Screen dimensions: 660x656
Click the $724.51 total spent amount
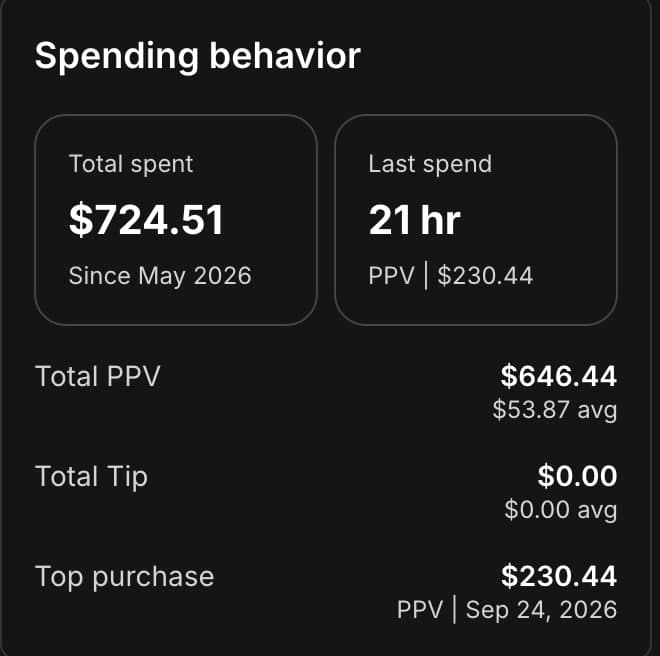tap(146, 220)
